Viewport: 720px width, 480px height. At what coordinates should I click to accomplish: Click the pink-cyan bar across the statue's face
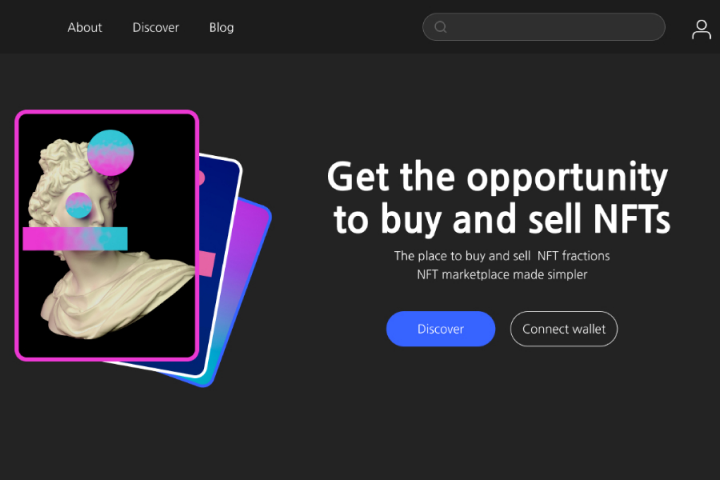click(x=75, y=239)
